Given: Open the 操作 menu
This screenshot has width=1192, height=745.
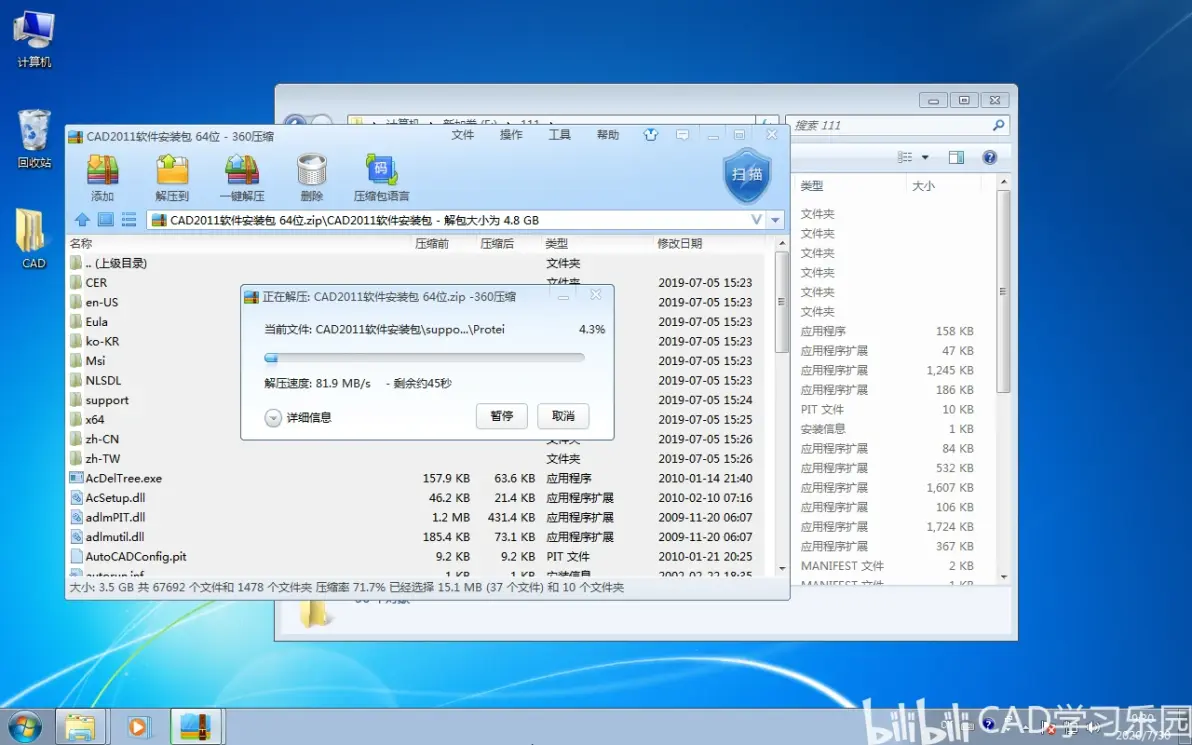Looking at the screenshot, I should (x=511, y=135).
